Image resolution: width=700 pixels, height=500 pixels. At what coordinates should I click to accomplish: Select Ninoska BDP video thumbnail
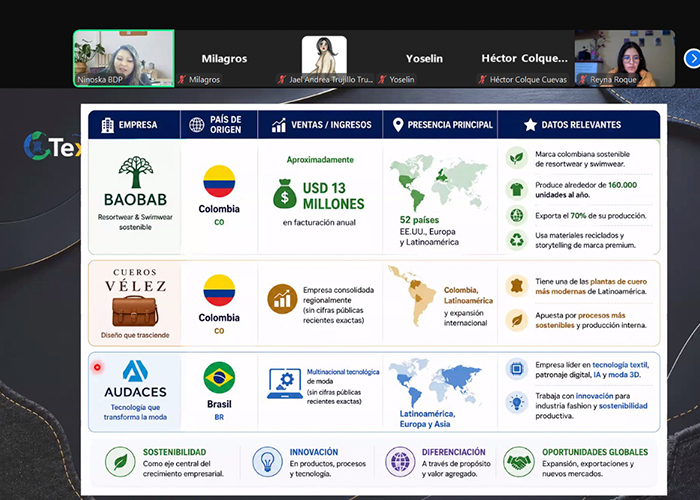[x=124, y=58]
